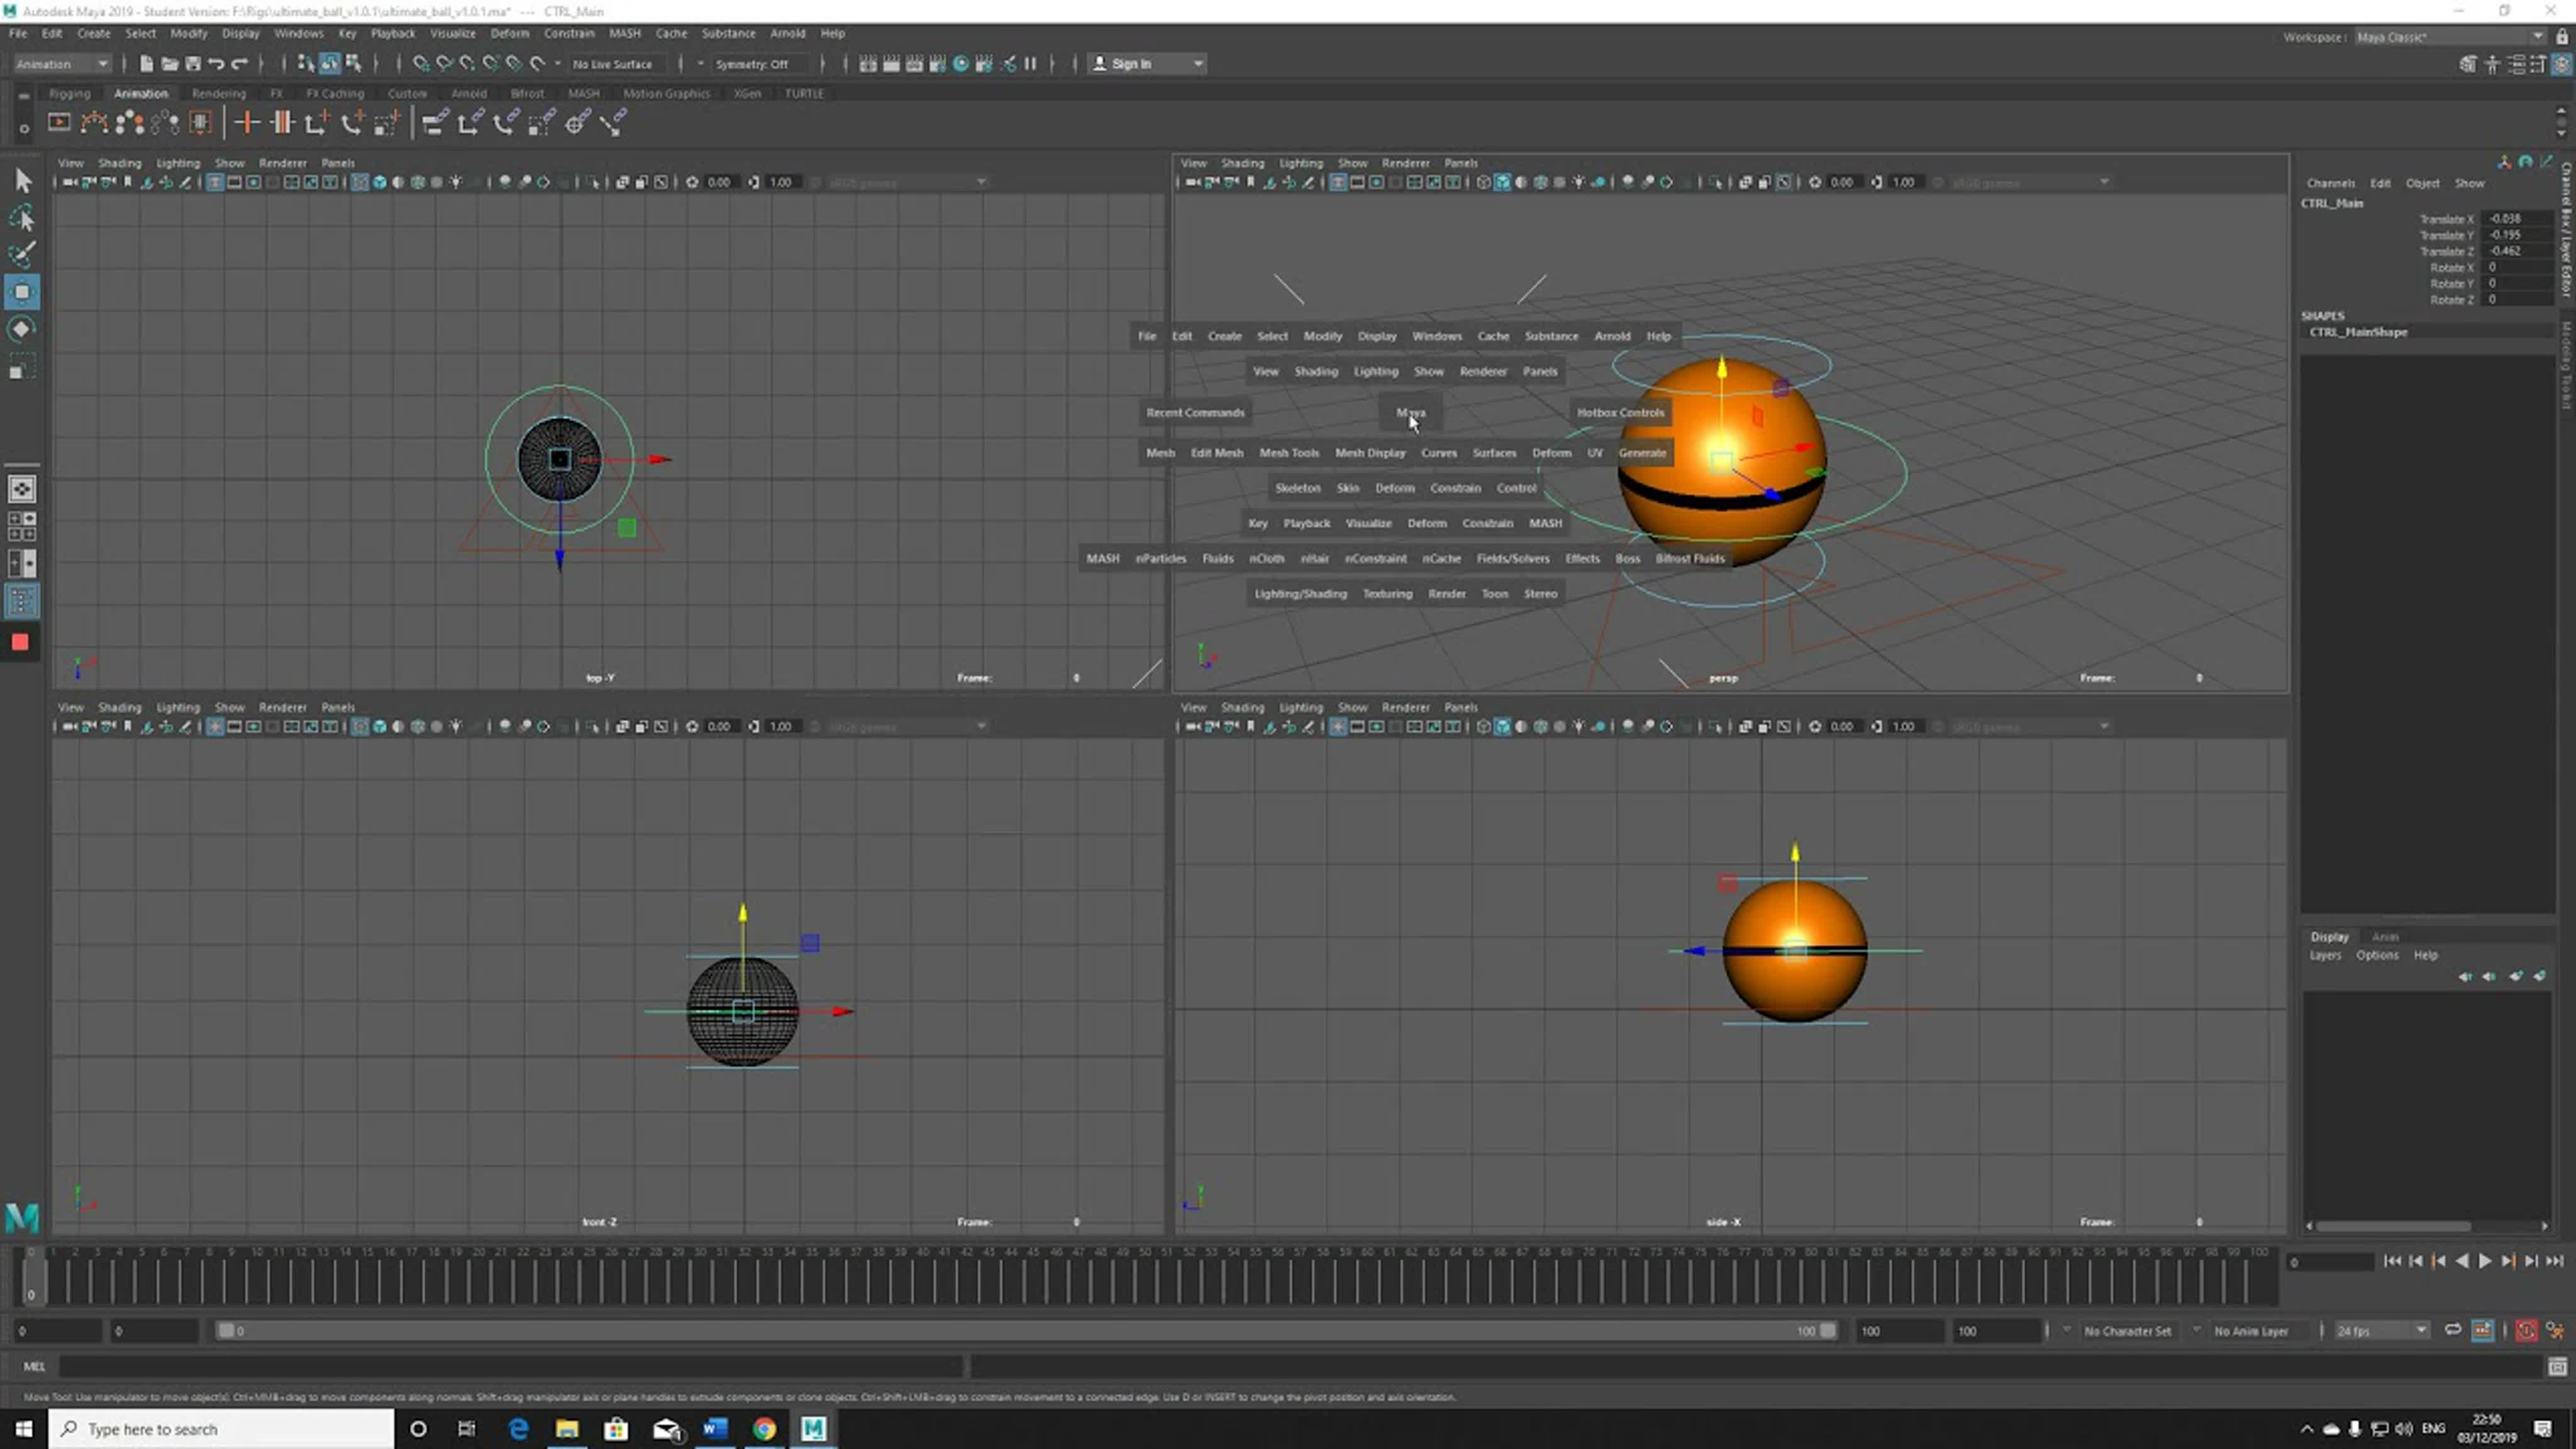Undo the last action

216,64
